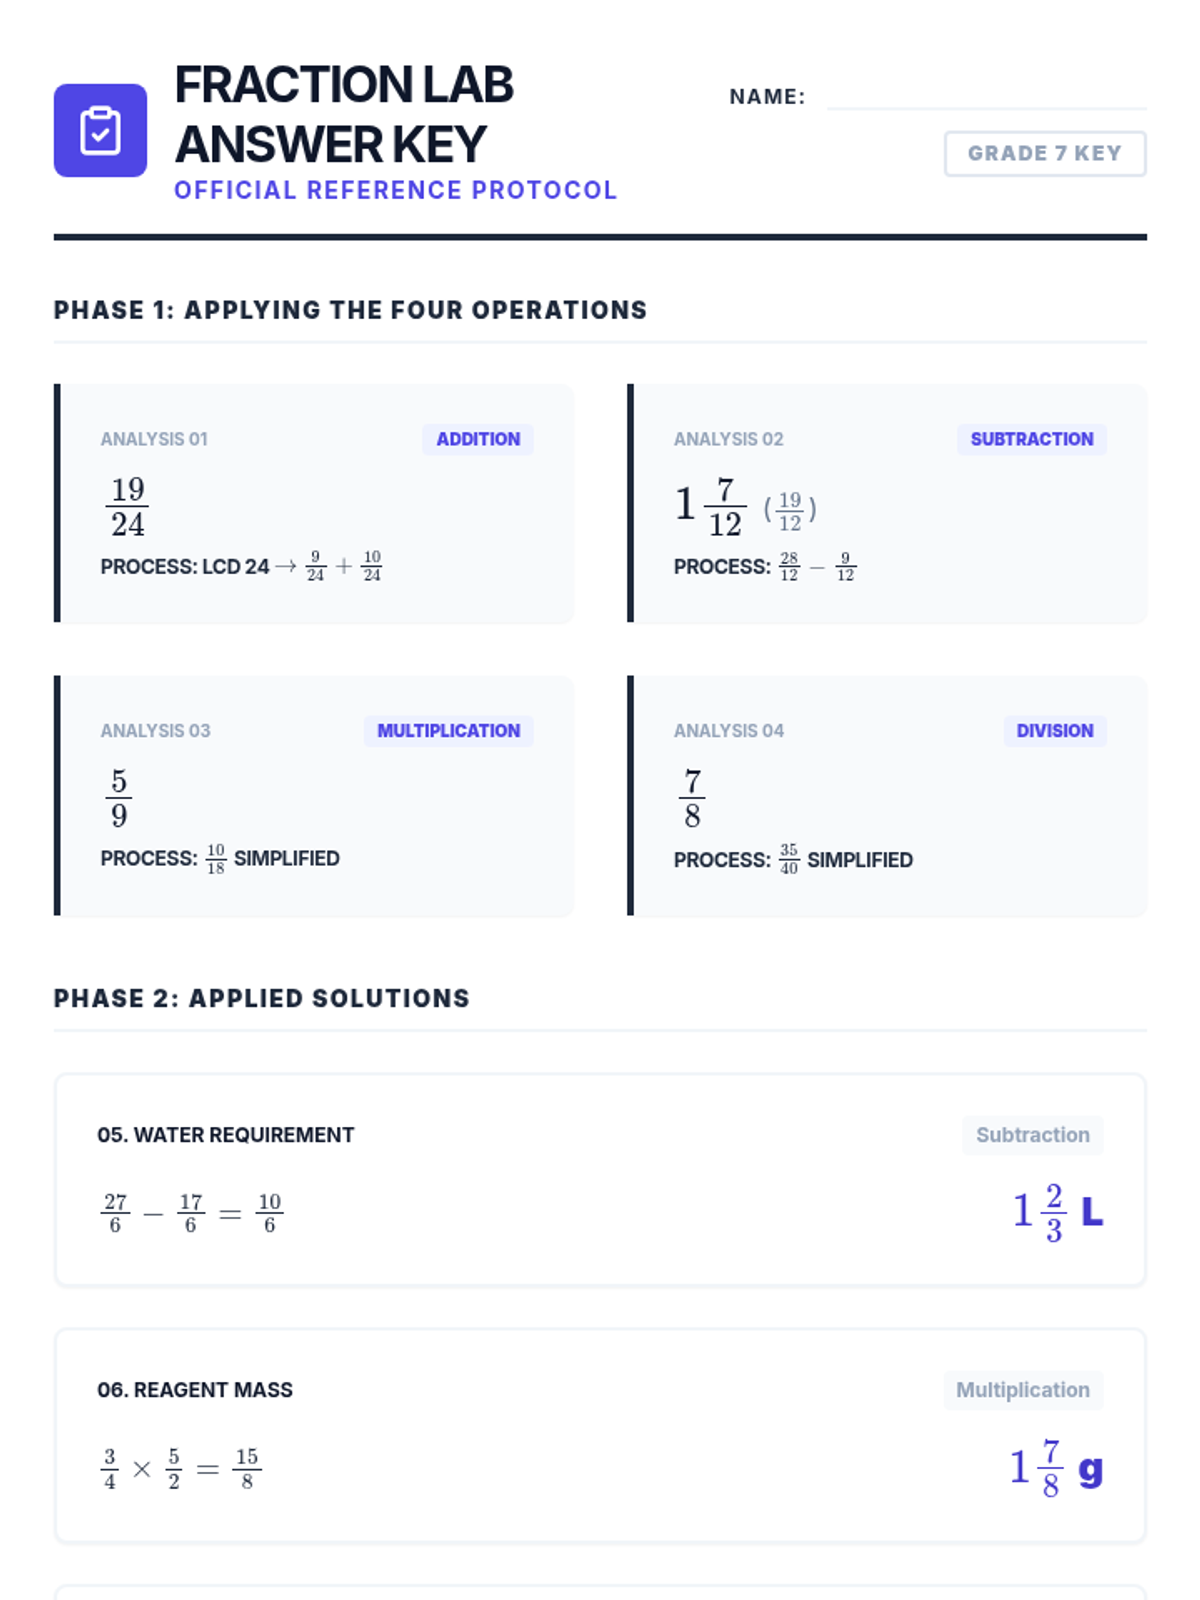Click the GRADE 7 KEY badge
The height and width of the screenshot is (1600, 1200).
[x=1044, y=154]
